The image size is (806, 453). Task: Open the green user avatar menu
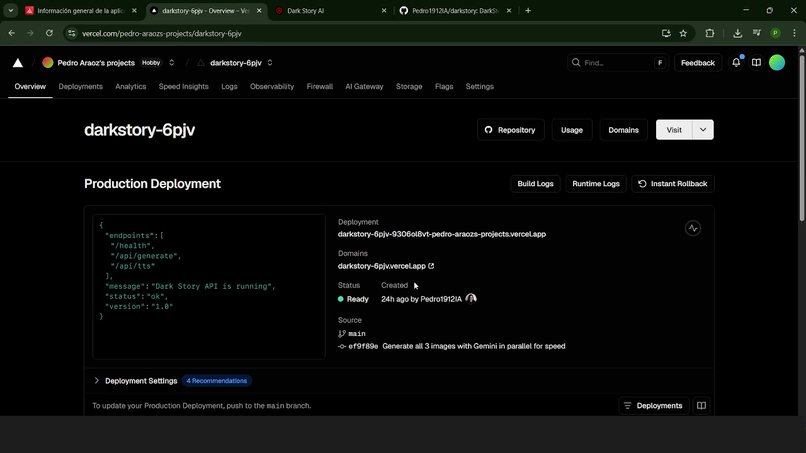tap(777, 62)
